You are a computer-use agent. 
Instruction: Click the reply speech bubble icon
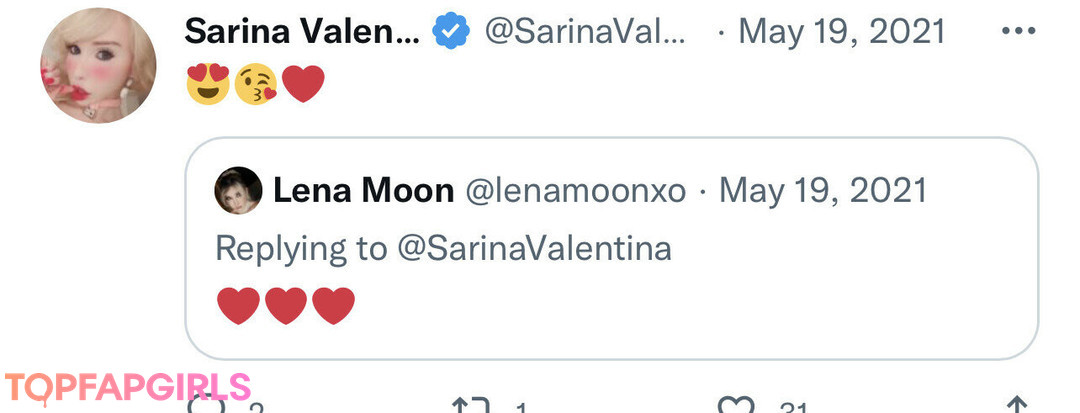207,406
